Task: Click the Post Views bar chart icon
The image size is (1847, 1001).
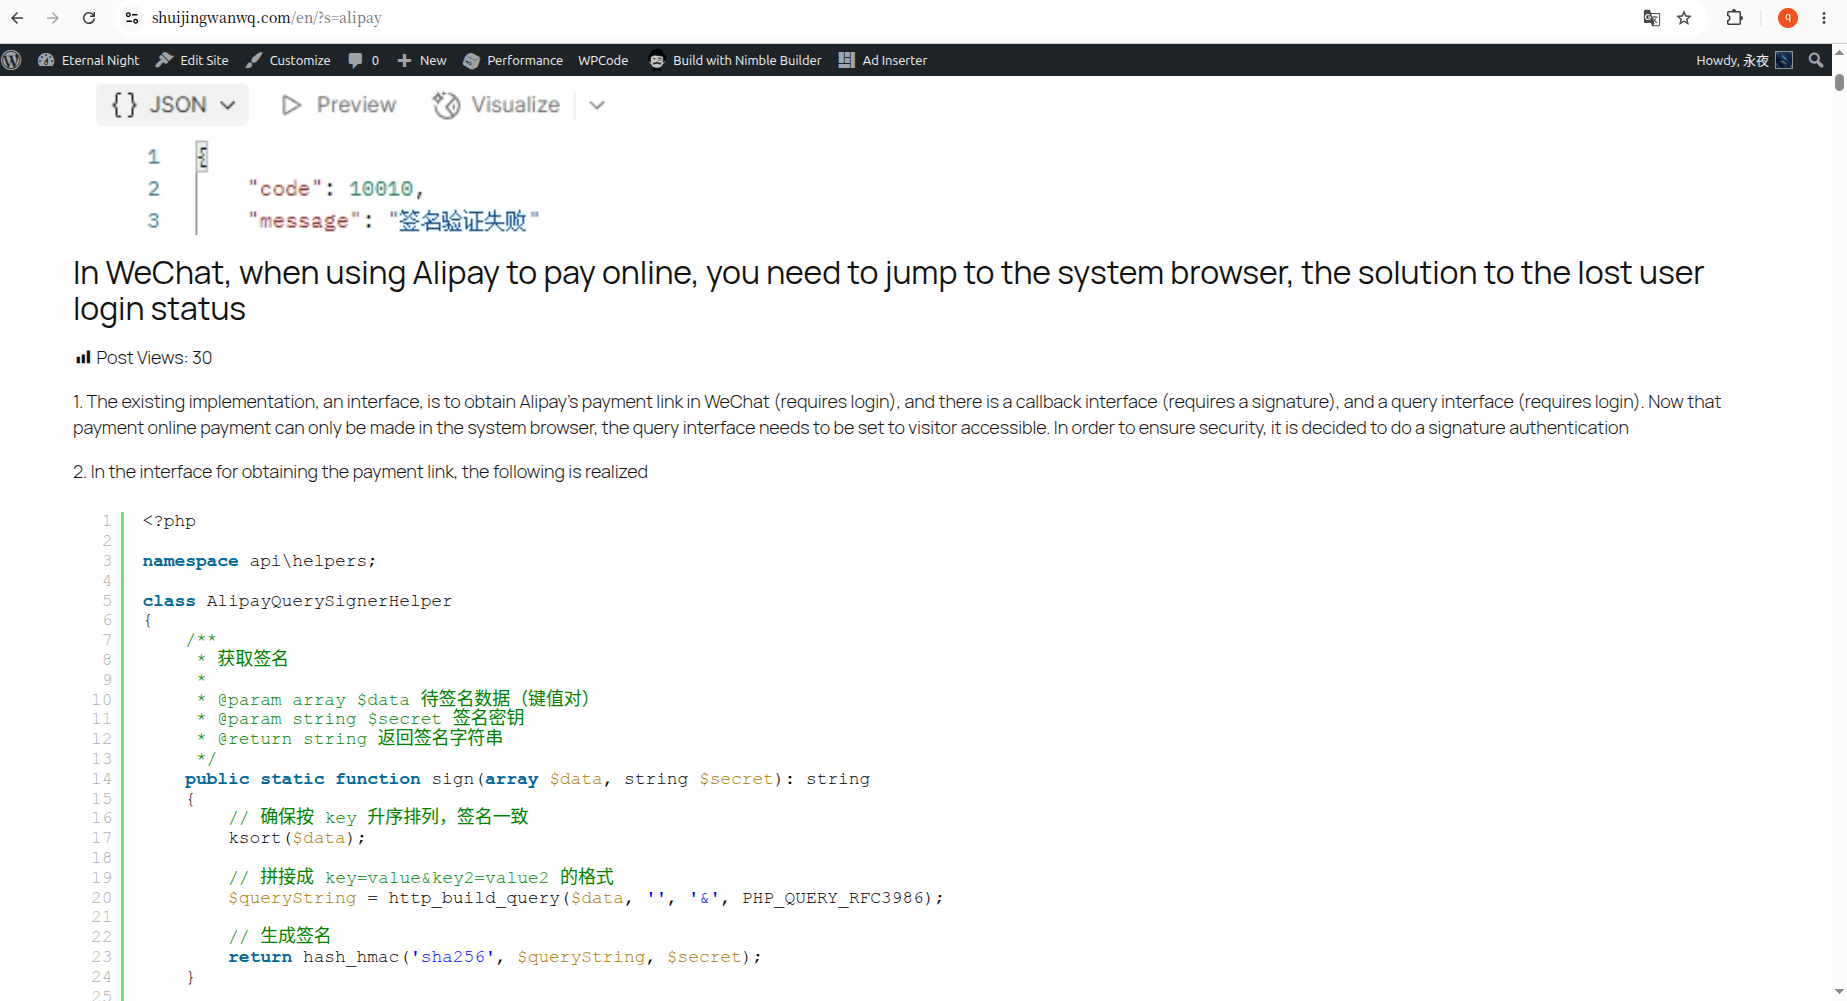Action: tap(83, 357)
